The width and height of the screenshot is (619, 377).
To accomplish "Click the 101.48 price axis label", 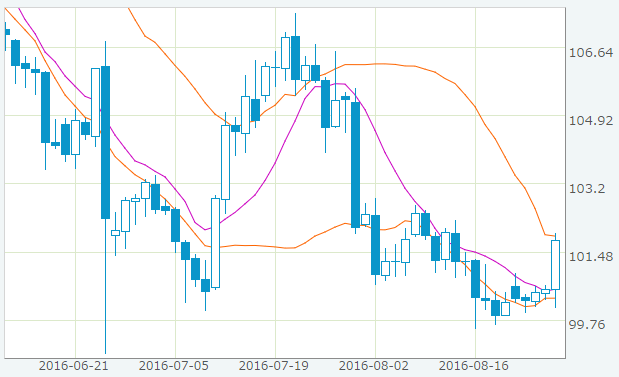I will coord(591,257).
